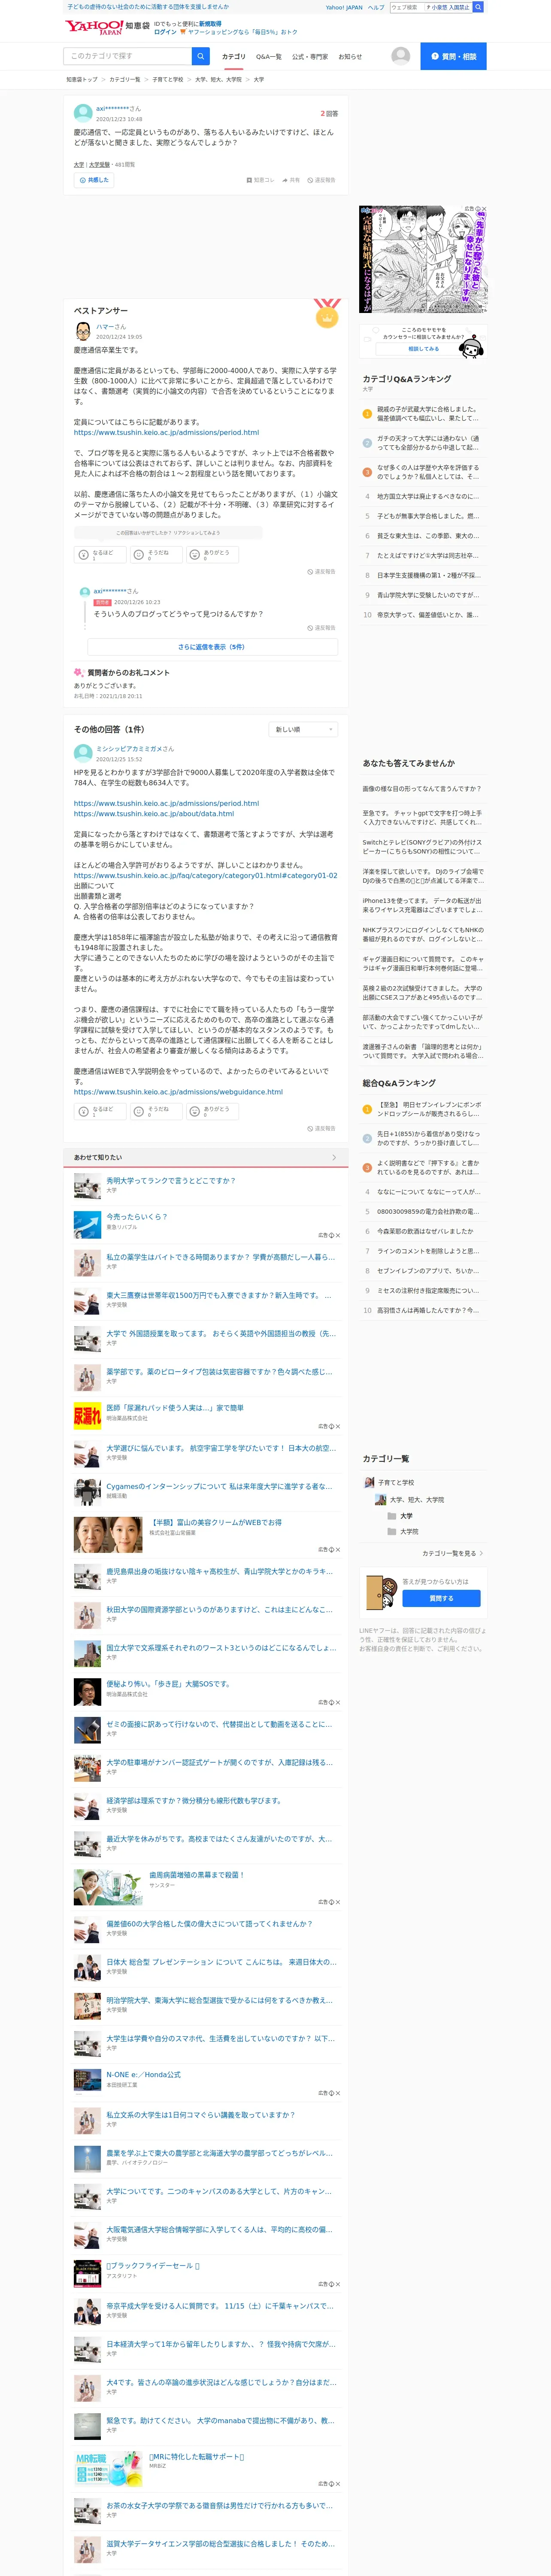Image resolution: width=551 pixels, height=2576 pixels.
Task: Click 知恵袋トップ breadcrumb
Action: point(82,79)
